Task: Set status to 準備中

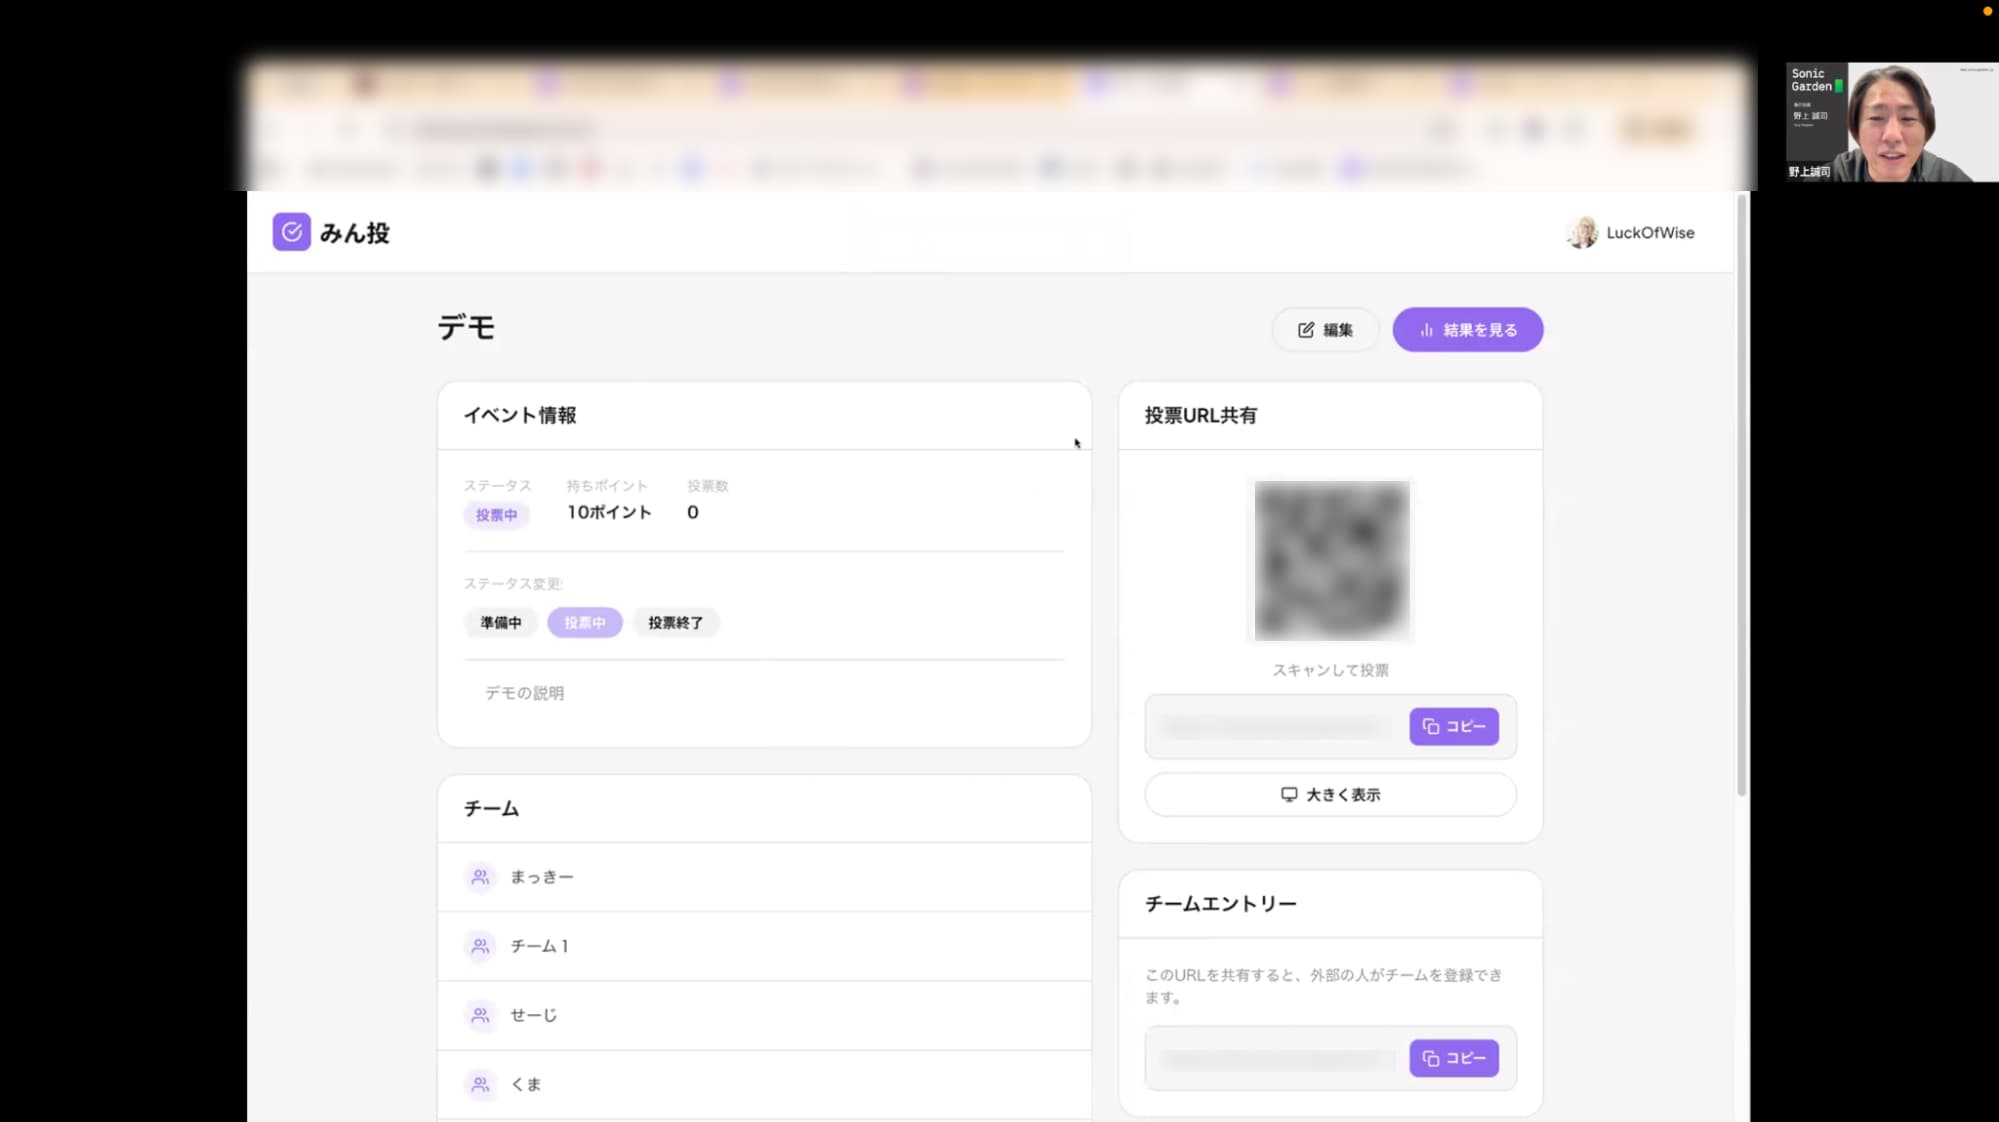Action: pos(500,623)
